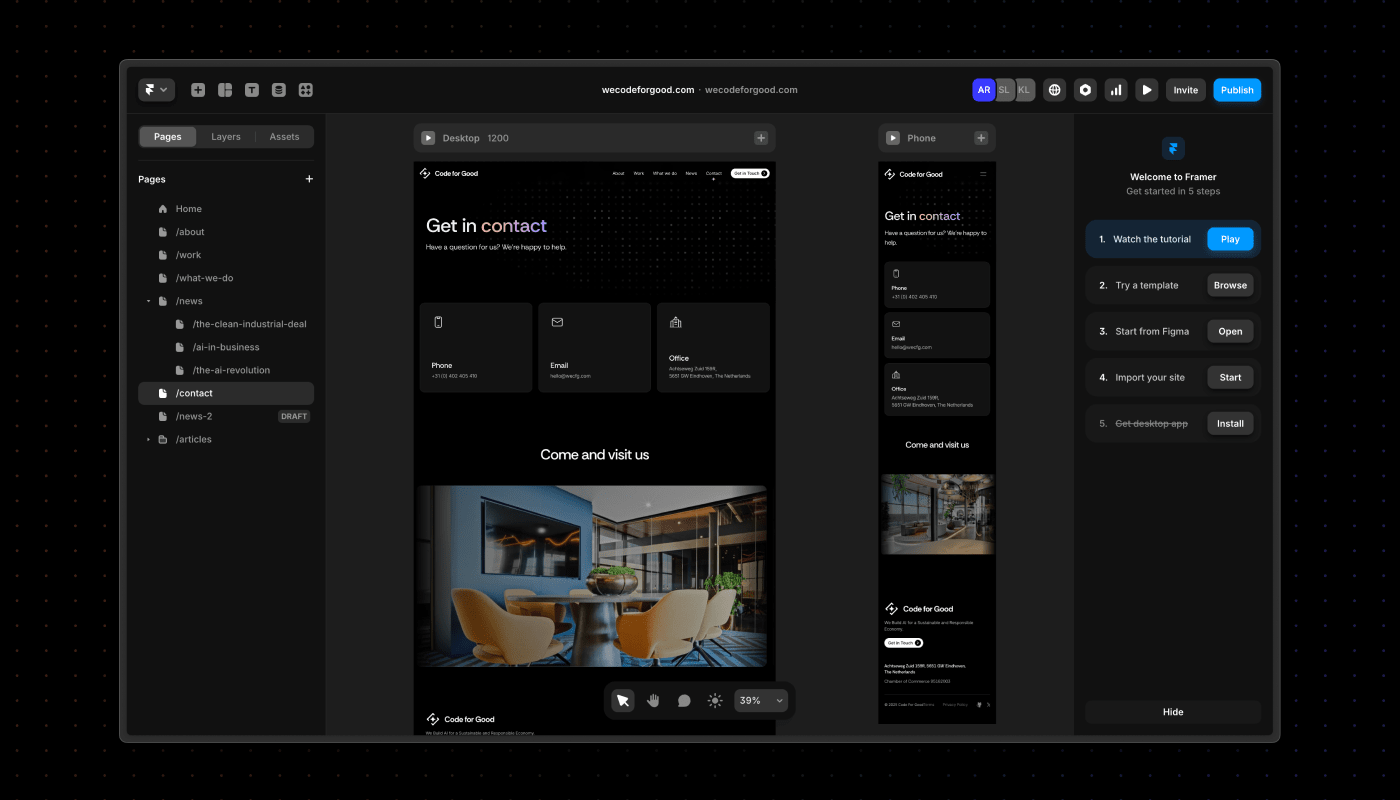Click the SL collaborator avatar
1400x800 pixels.
click(x=1005, y=90)
